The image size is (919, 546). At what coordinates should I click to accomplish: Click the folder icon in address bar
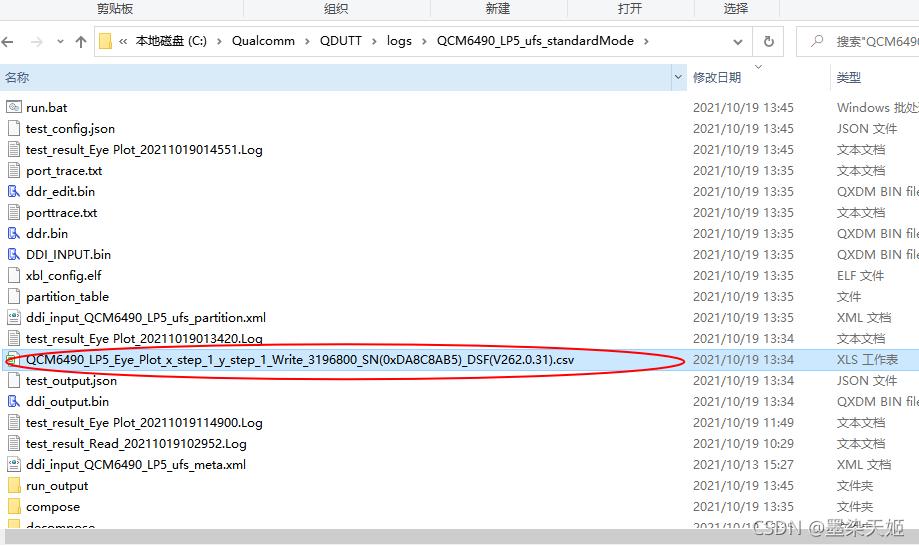coord(105,41)
